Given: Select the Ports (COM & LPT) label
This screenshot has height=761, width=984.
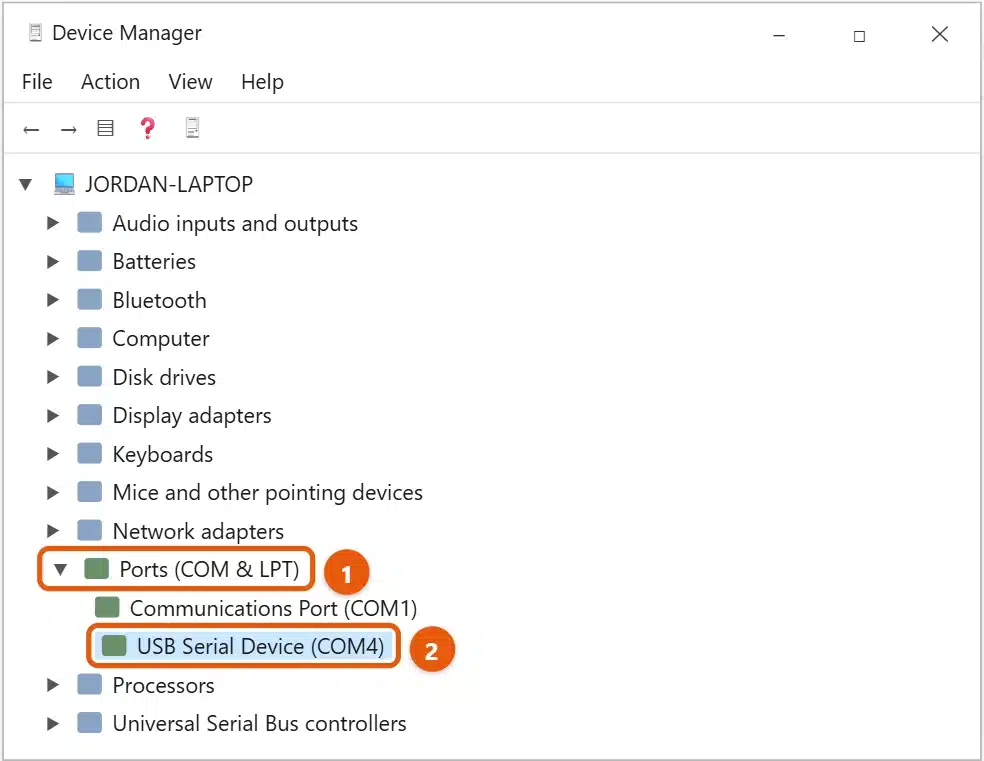Looking at the screenshot, I should pyautogui.click(x=210, y=570).
